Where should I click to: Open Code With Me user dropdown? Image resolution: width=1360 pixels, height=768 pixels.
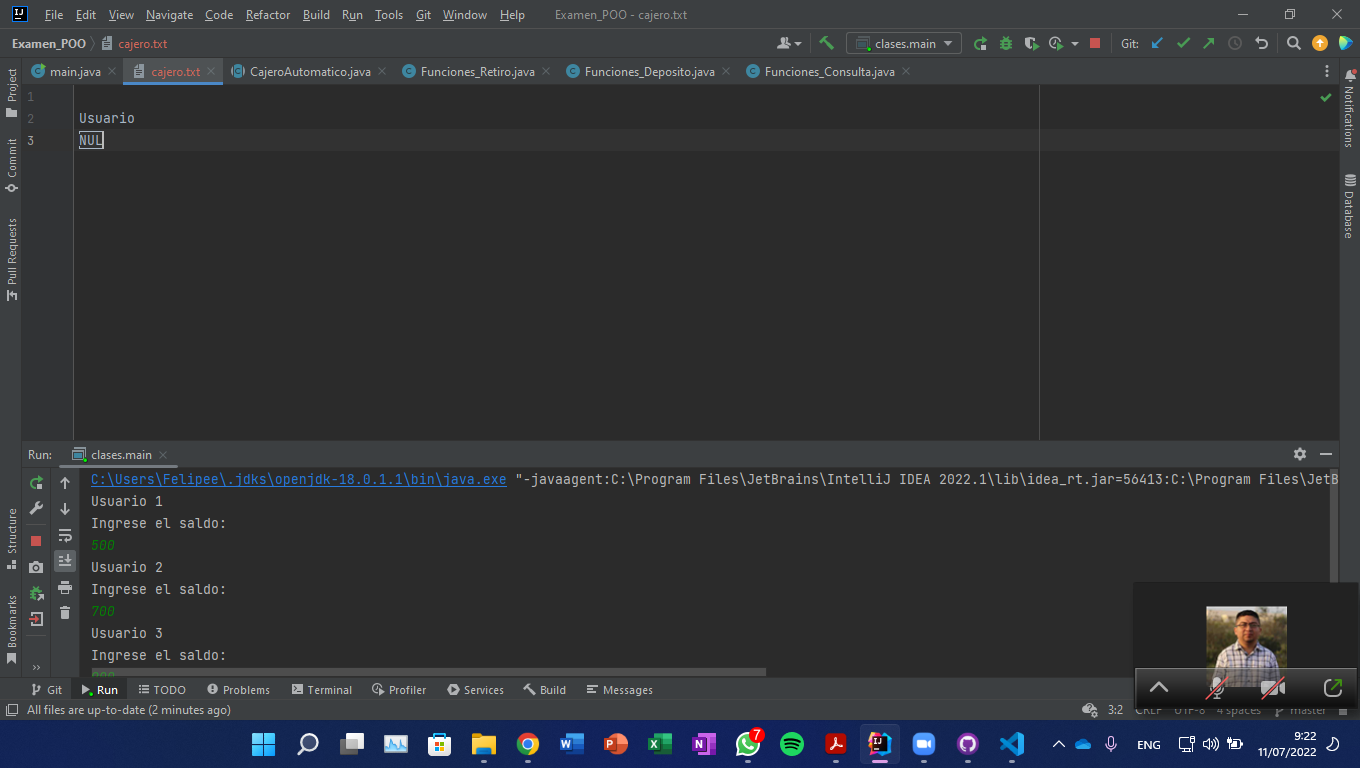tap(789, 43)
